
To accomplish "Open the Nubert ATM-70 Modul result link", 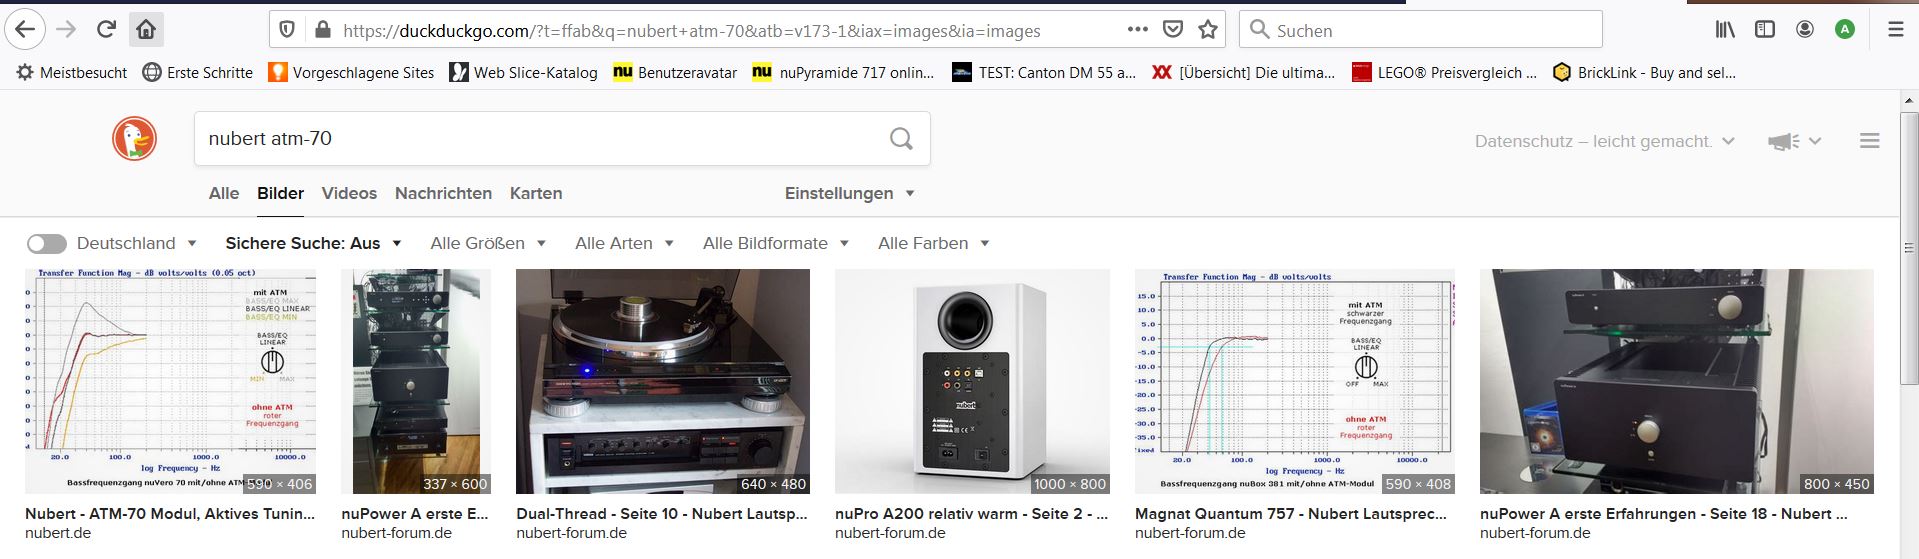I will [170, 514].
